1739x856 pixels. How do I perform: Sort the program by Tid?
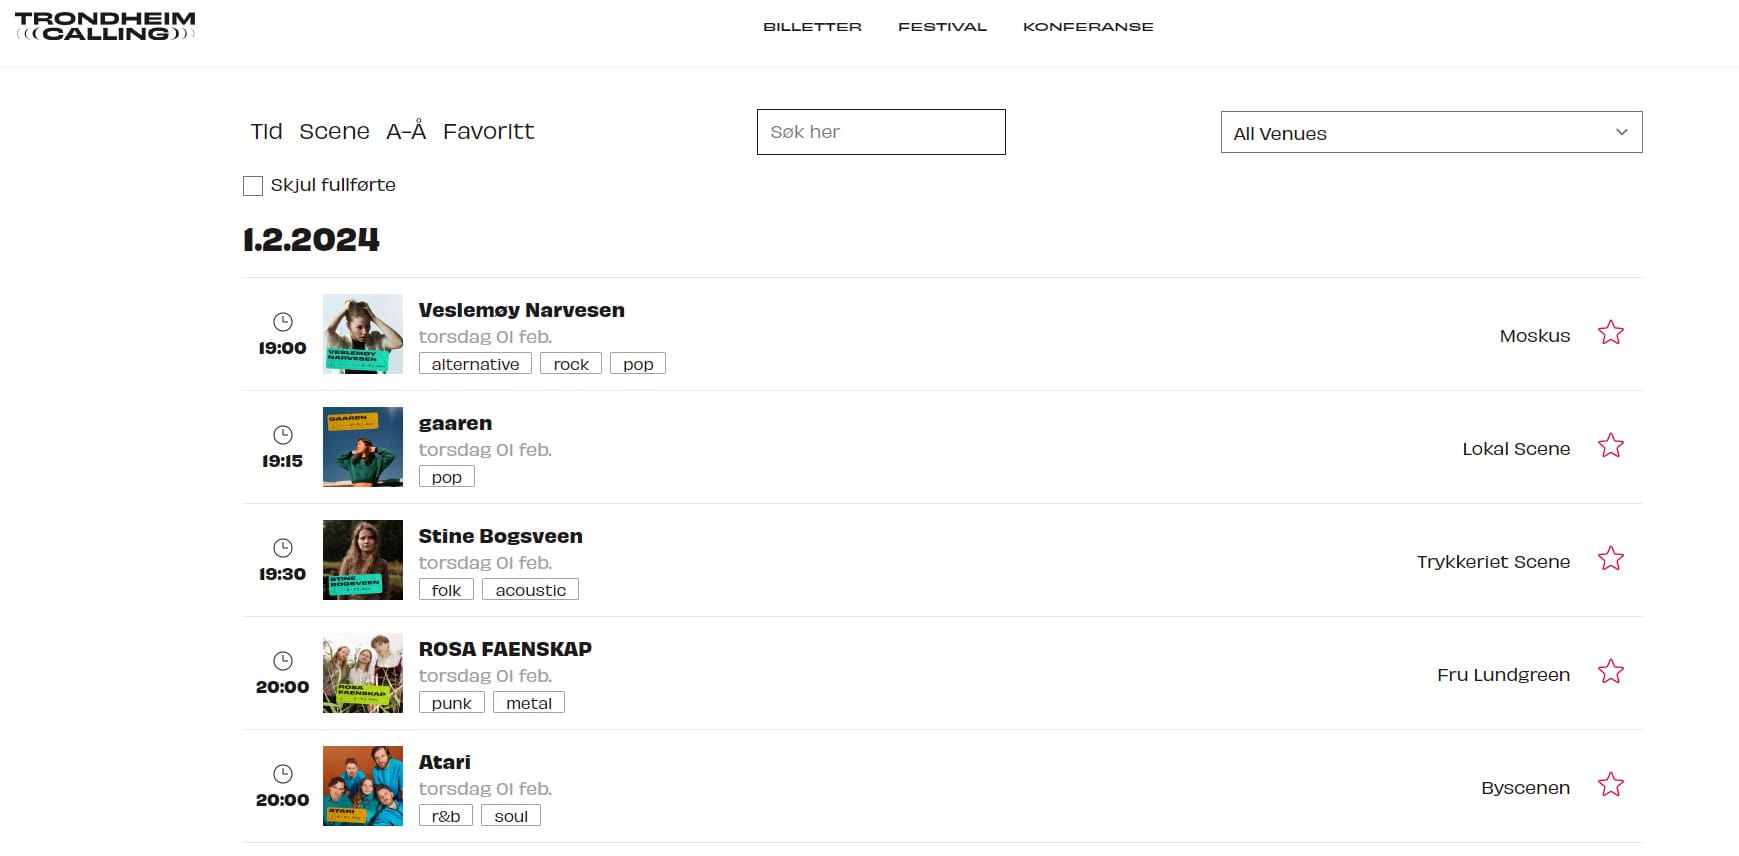[x=266, y=131]
